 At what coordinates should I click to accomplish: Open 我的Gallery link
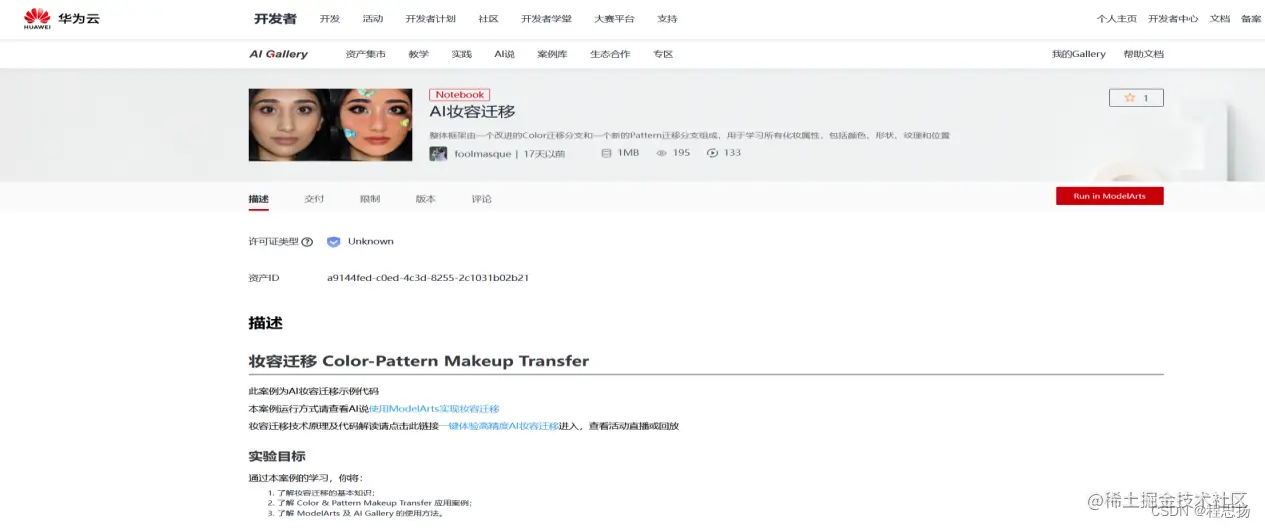pyautogui.click(x=1079, y=54)
